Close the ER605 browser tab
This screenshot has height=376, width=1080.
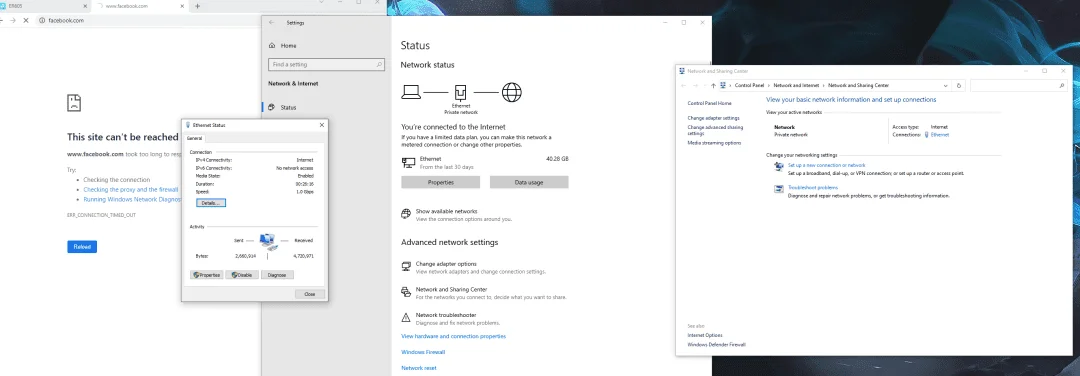[x=85, y=6]
